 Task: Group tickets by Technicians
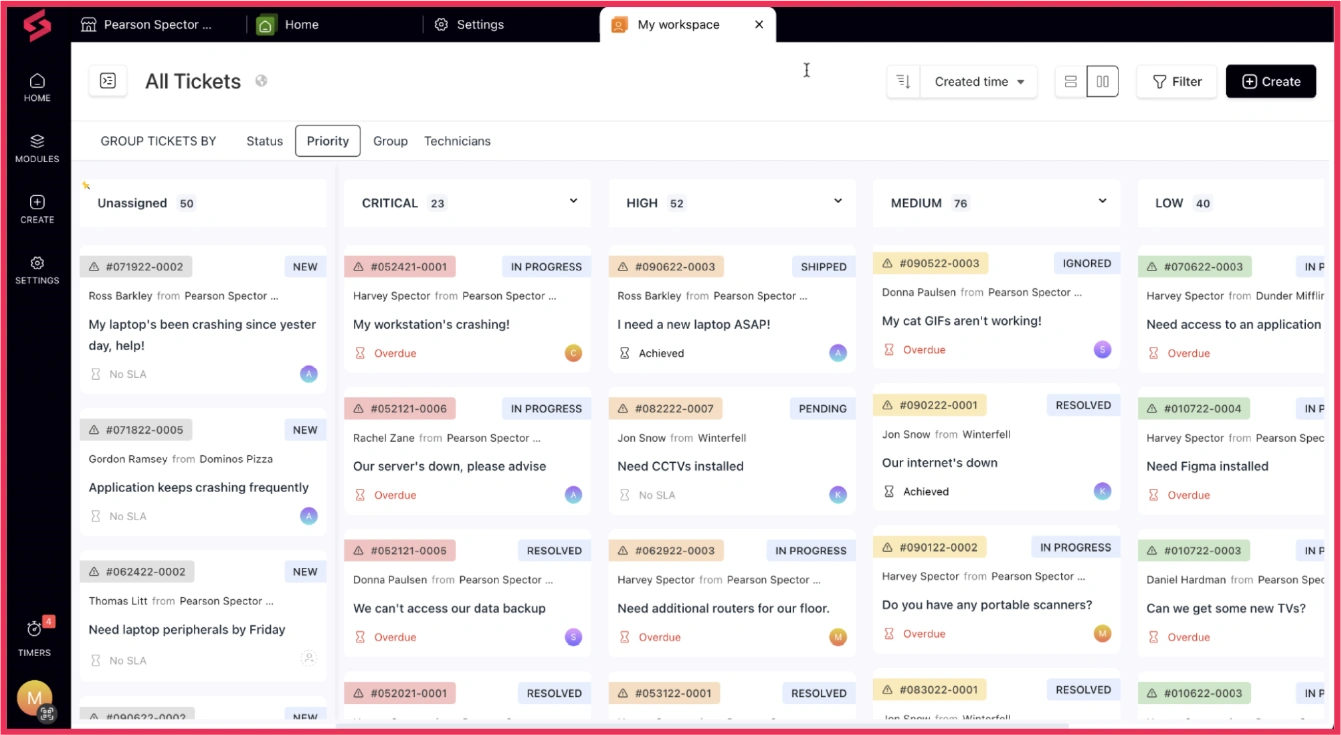457,141
